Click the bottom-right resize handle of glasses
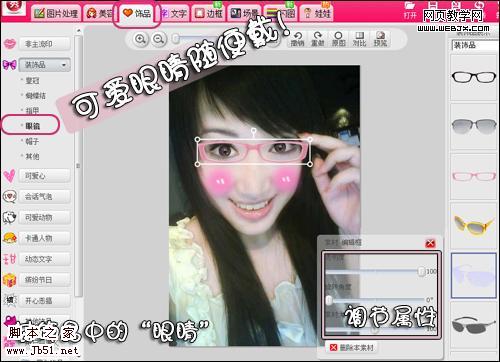Viewport: 500px width, 362px height. [x=310, y=164]
